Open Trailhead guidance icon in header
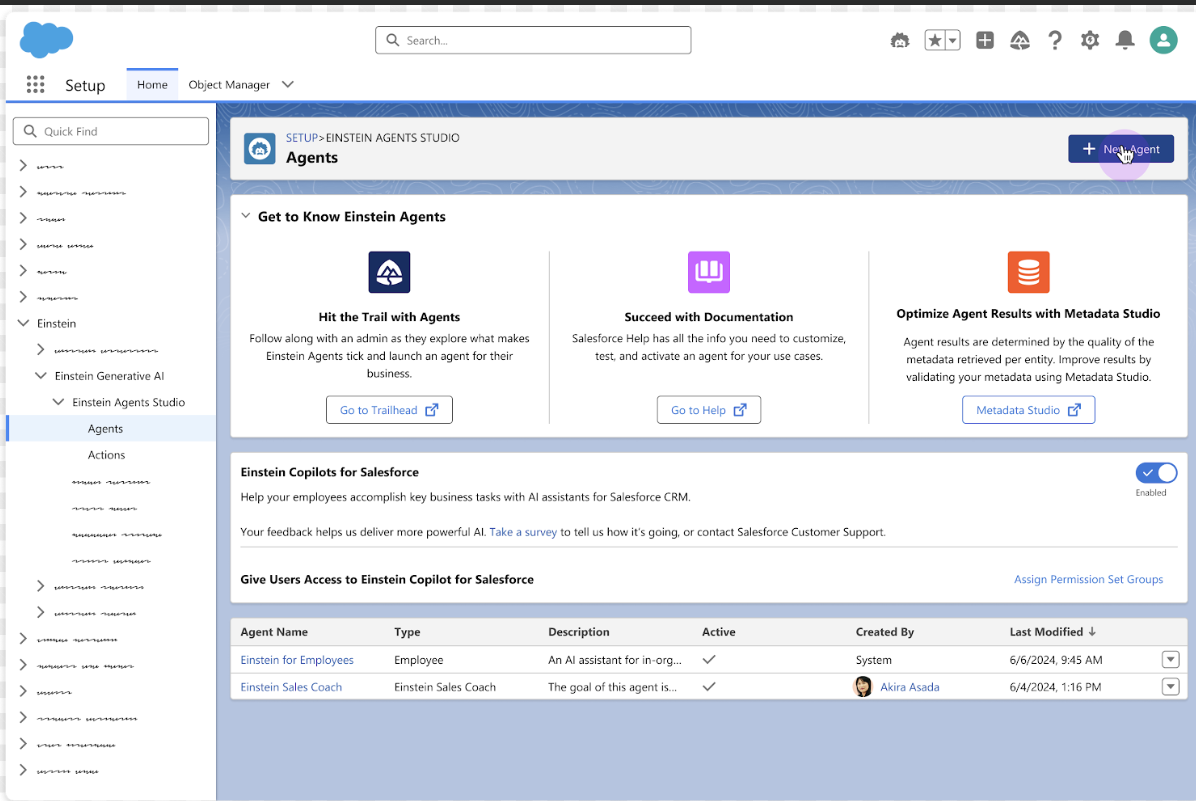This screenshot has height=801, width=1196. (x=1020, y=40)
